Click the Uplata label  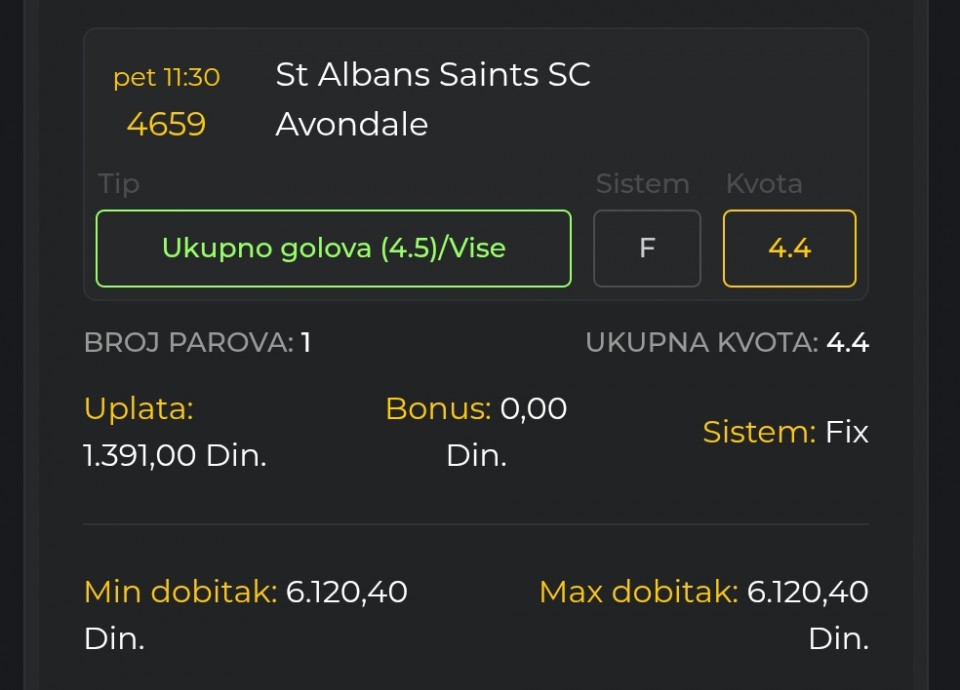[138, 408]
